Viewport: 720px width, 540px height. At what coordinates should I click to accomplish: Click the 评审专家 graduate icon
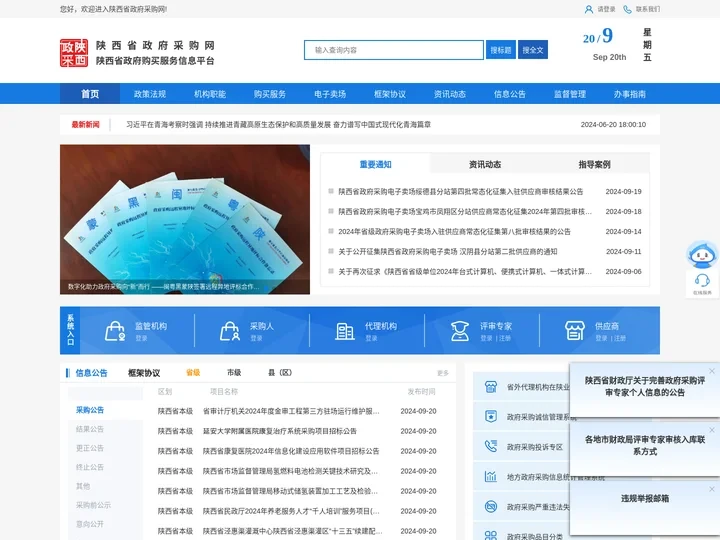[x=460, y=331]
